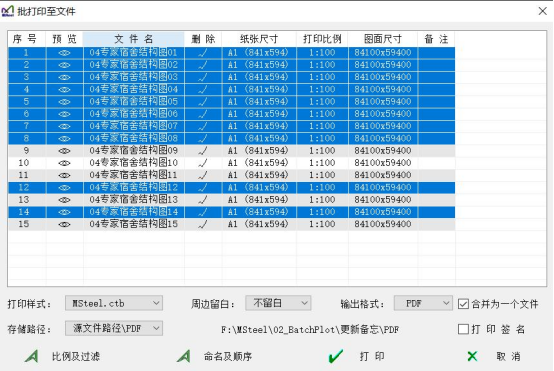Click the green 比例及过滤 icon
Image resolution: width=554 pixels, height=371 pixels.
[32, 356]
